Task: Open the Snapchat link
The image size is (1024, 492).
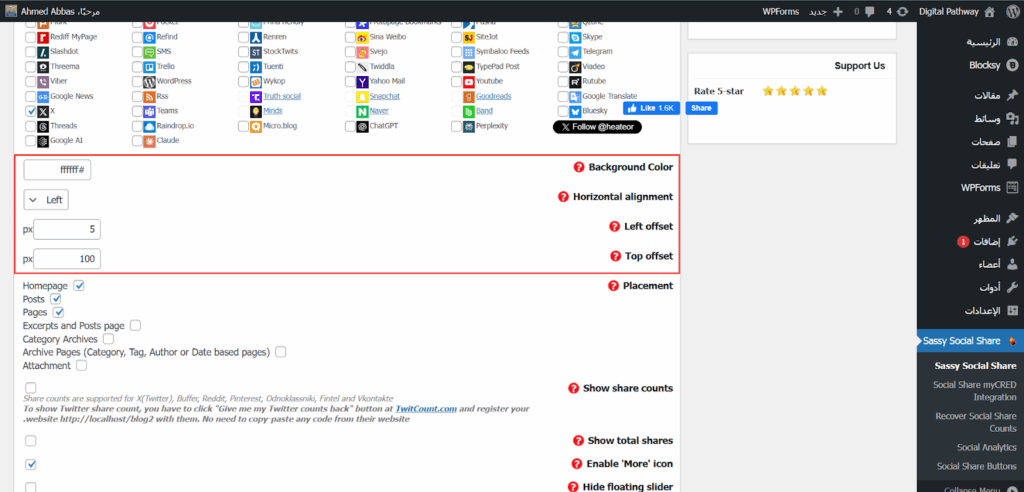Action: tap(385, 96)
